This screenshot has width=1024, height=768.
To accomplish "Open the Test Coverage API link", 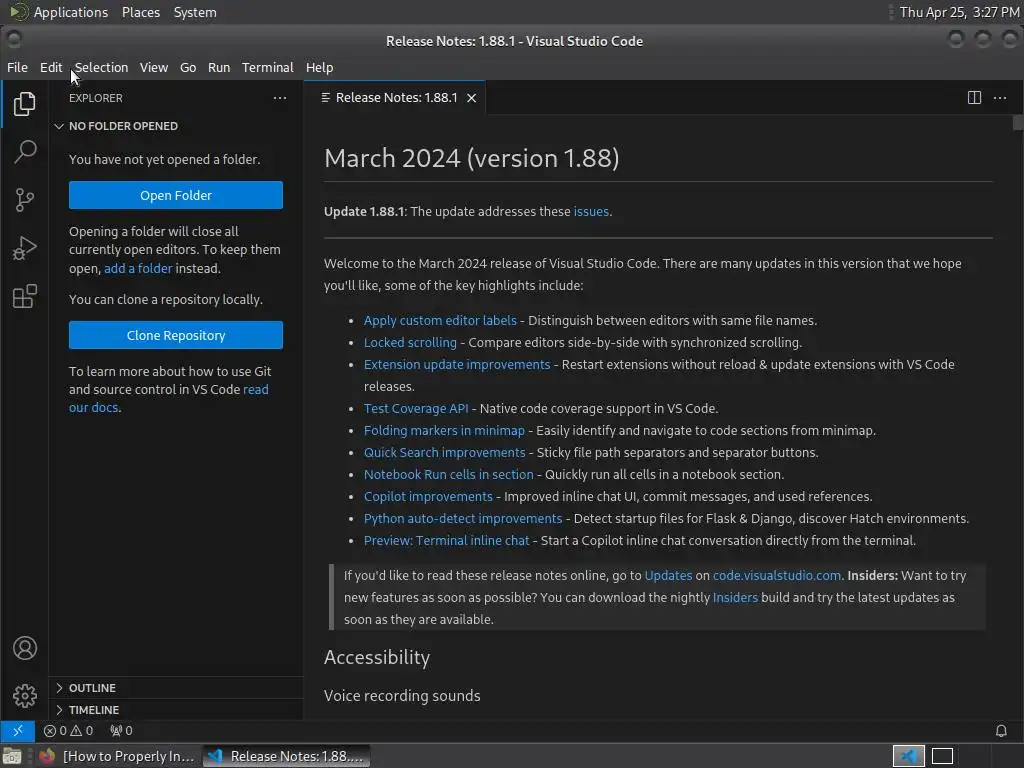I will [416, 409].
